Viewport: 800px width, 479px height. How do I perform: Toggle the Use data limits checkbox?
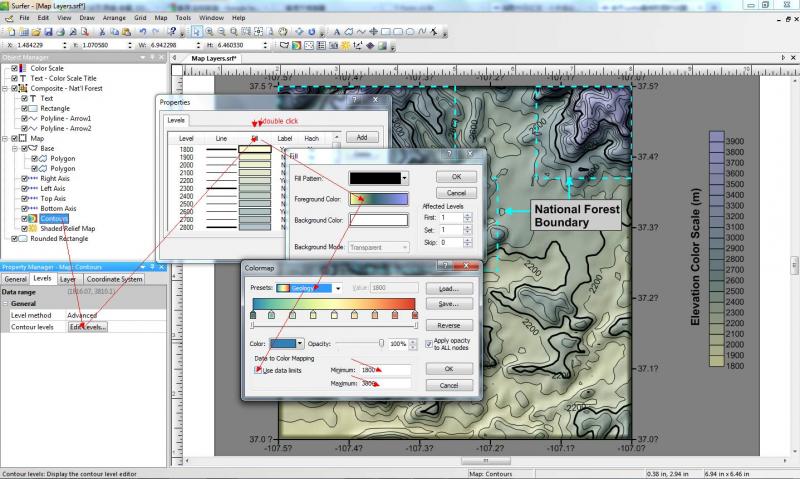tap(256, 370)
